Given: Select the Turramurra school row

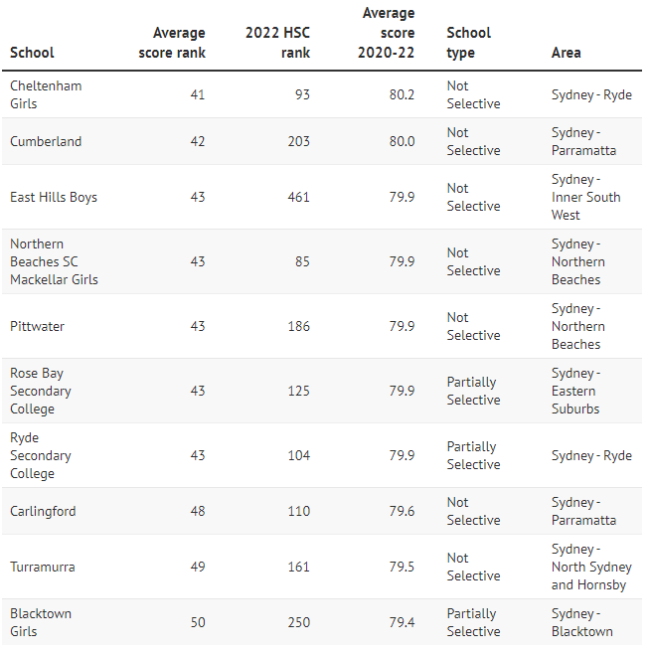Looking at the screenshot, I should (322, 567).
